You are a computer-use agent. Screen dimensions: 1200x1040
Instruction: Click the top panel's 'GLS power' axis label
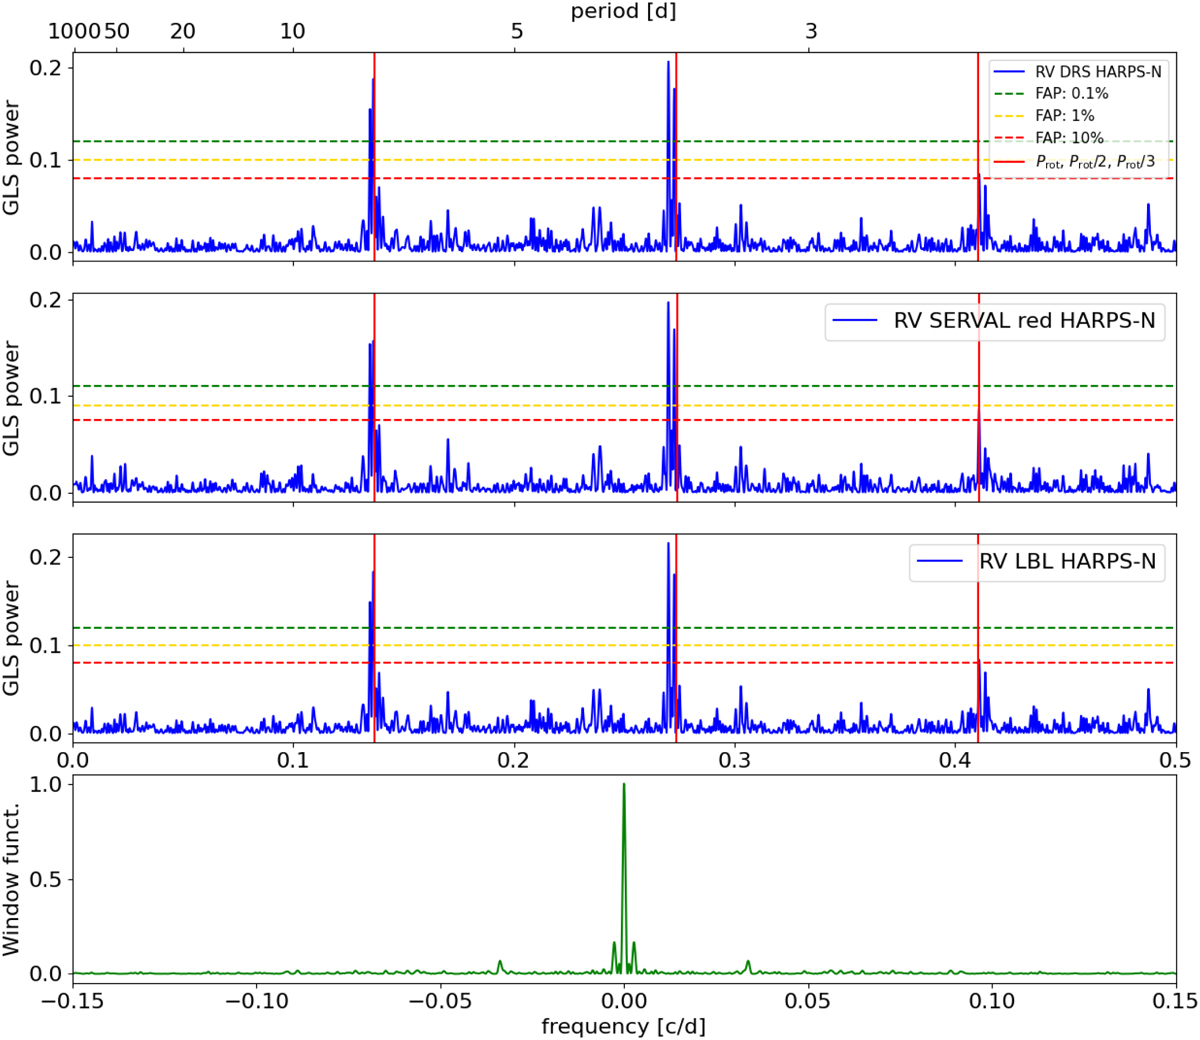12,157
